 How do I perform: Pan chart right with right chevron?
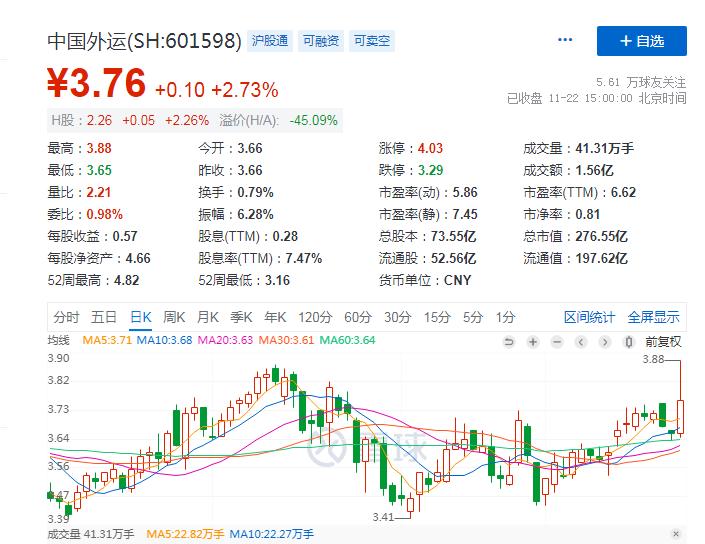pos(605,342)
